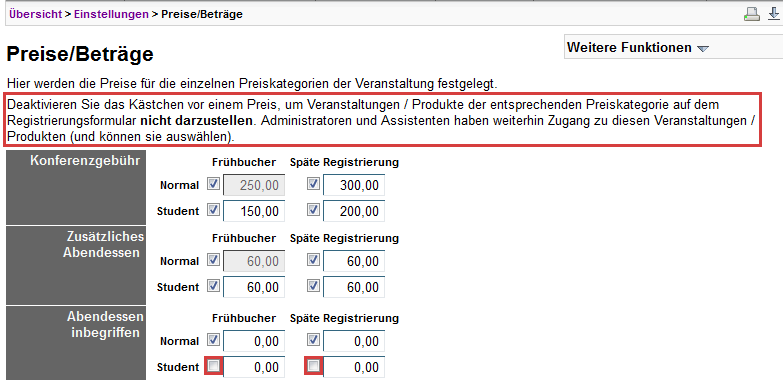Uncheck Zusätzliches Abendessen Normal Frühbucher checkbox
783x380 pixels.
pyautogui.click(x=214, y=260)
